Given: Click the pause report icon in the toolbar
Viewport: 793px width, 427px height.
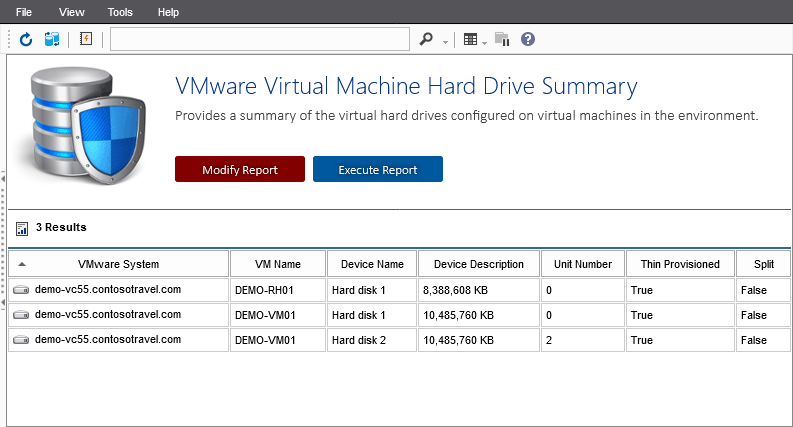Looking at the screenshot, I should [x=502, y=39].
